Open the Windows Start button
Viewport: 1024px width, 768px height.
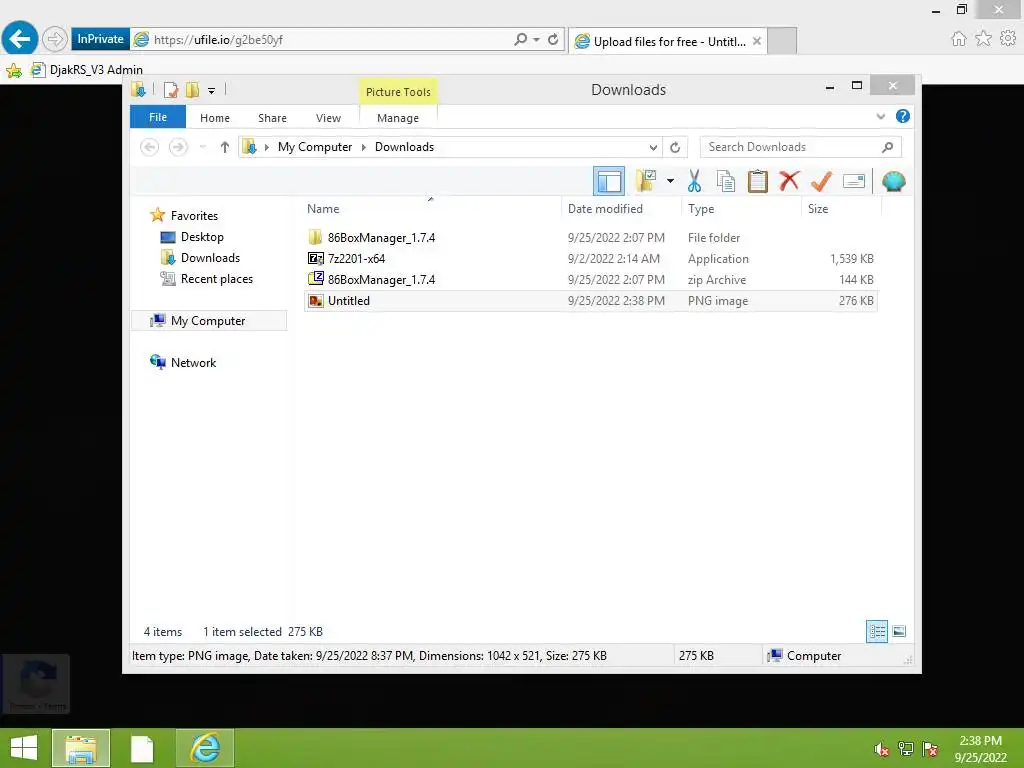(x=24, y=748)
